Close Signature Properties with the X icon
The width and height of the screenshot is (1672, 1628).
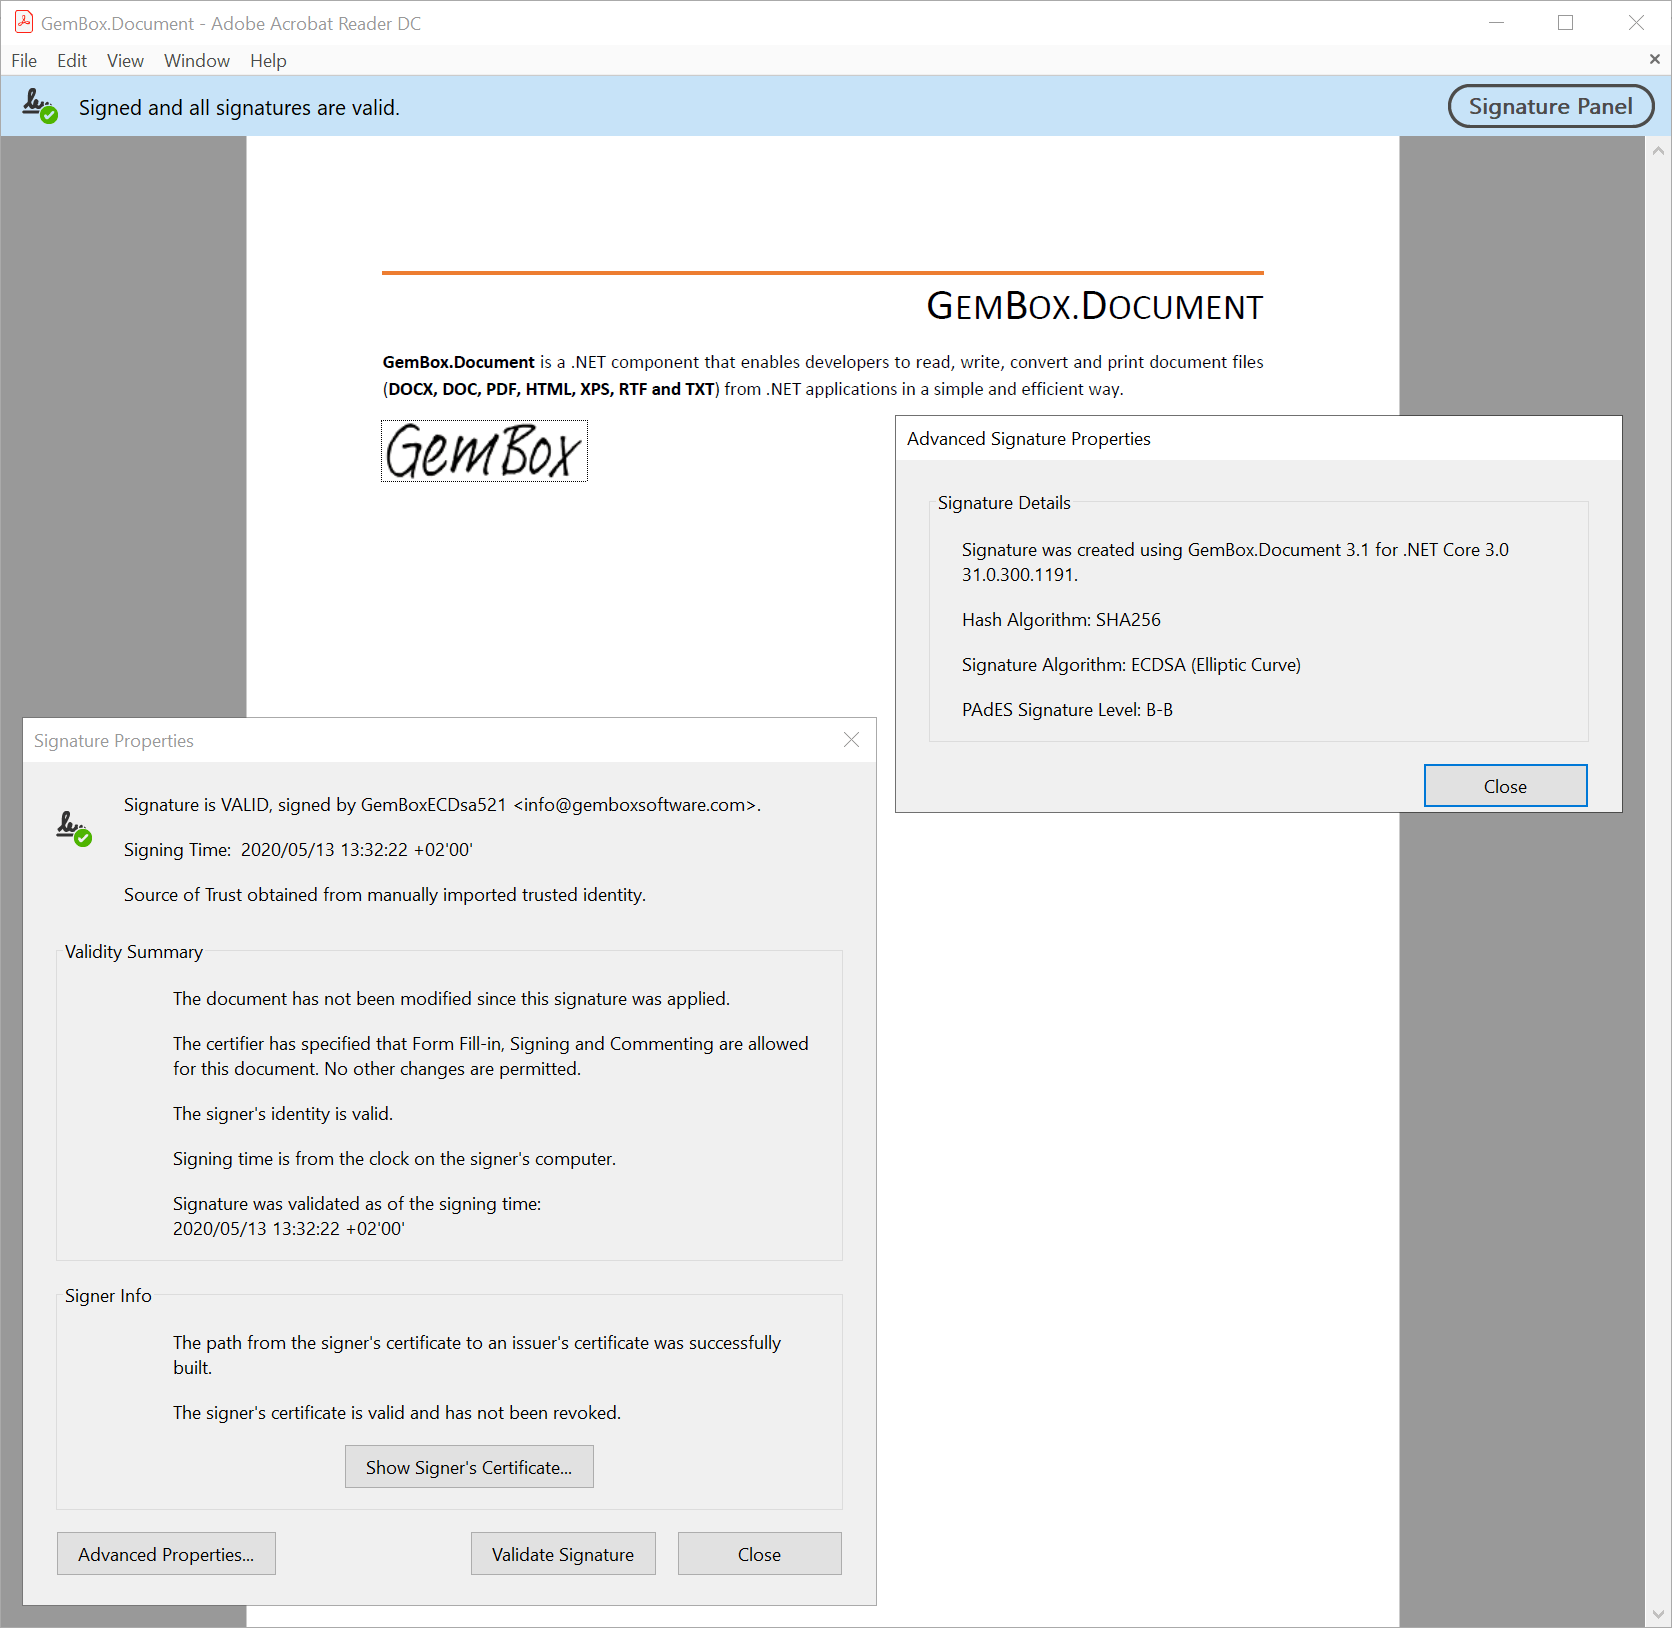click(x=851, y=740)
